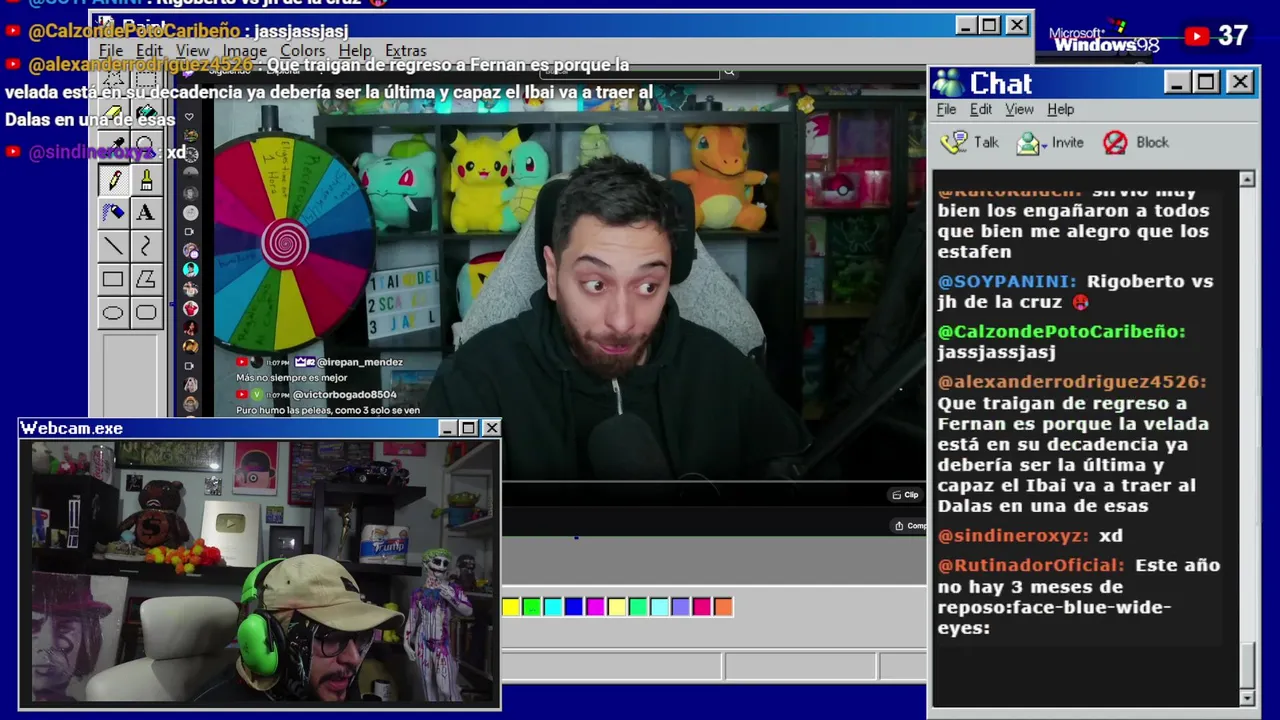
Task: Click the Clip button on the video
Action: [905, 495]
